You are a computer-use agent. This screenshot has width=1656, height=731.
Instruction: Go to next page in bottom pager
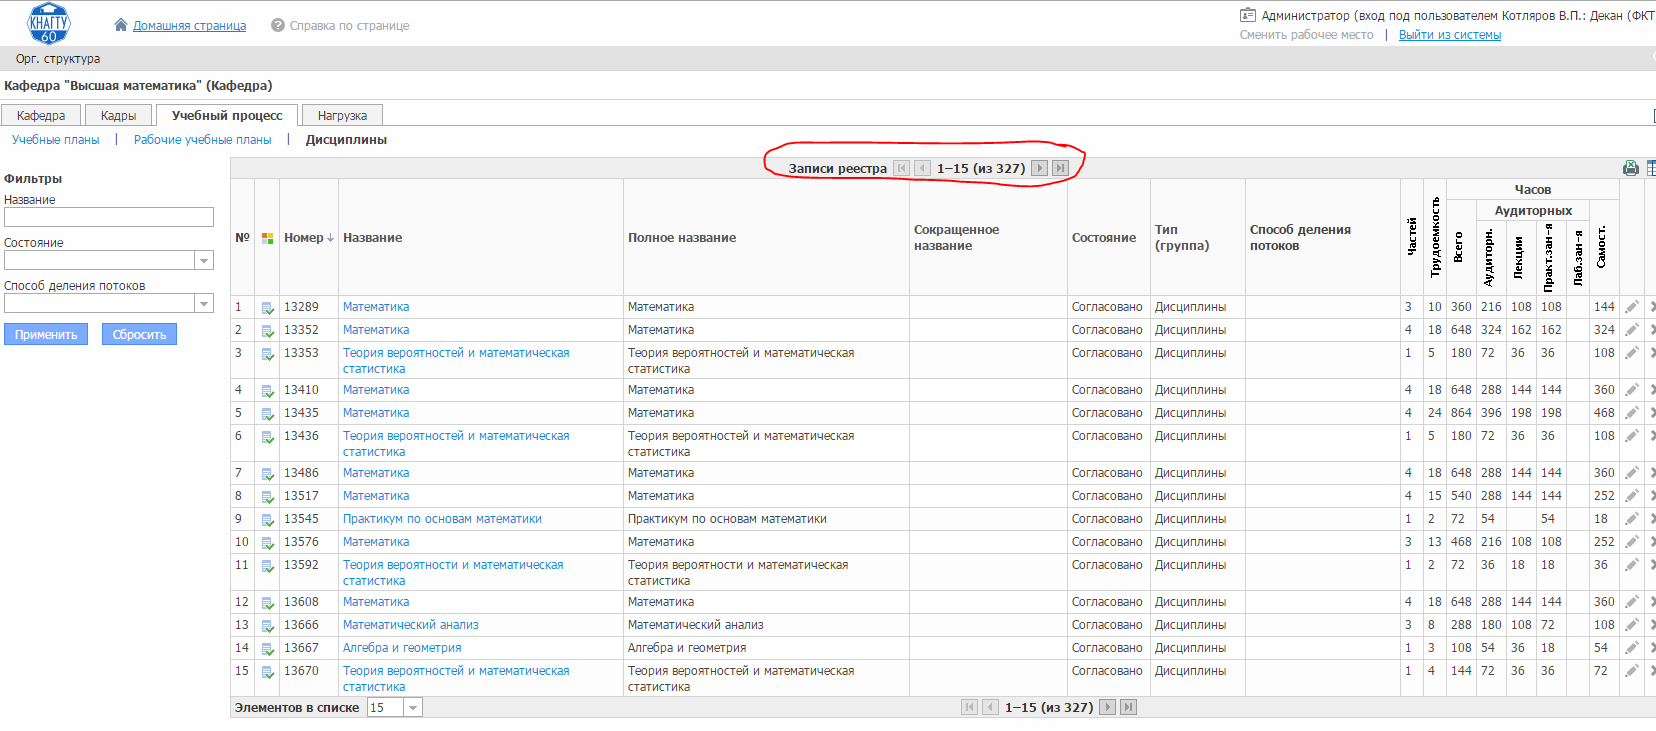[1107, 707]
